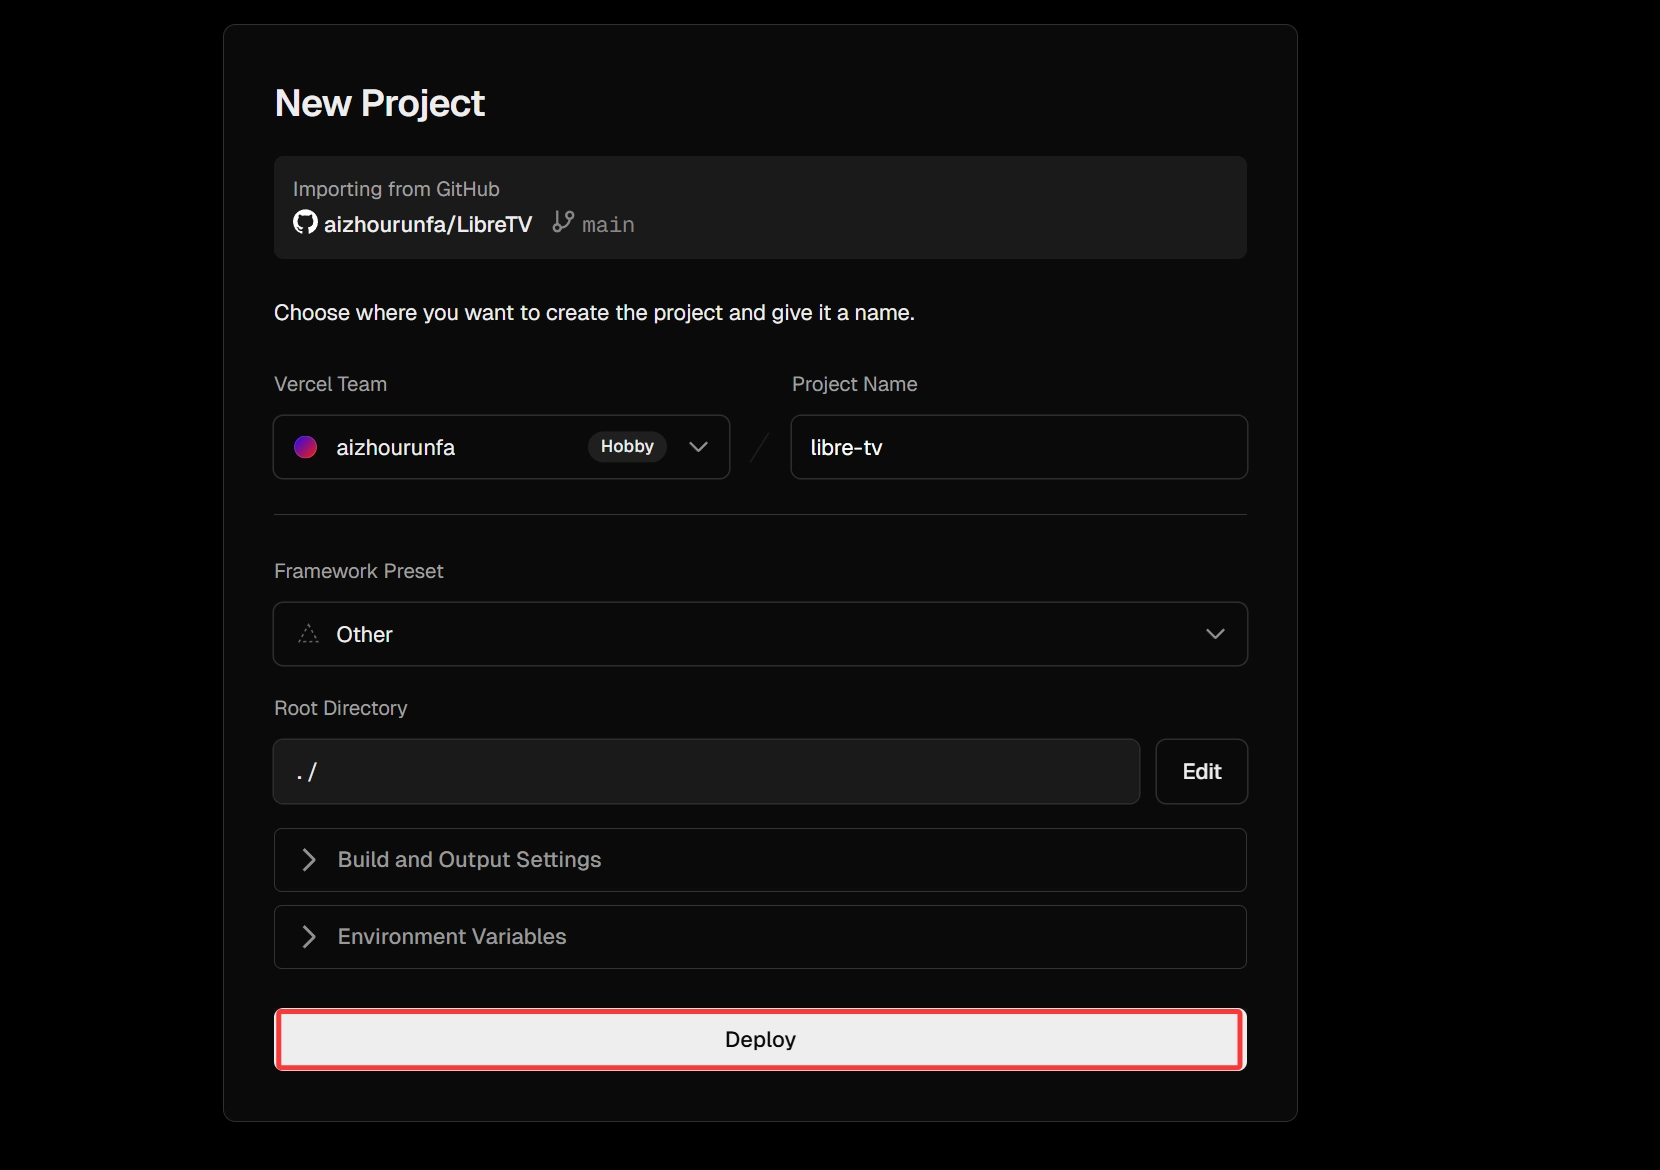Expand Build and Output Settings
The image size is (1660, 1170).
pyautogui.click(x=760, y=860)
